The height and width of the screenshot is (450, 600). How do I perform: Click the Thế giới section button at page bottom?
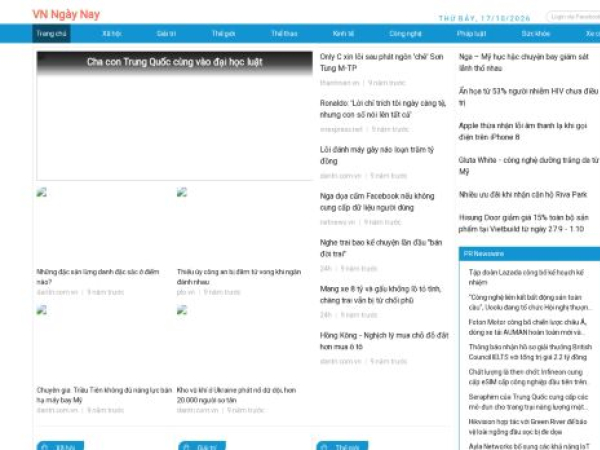tap(342, 446)
